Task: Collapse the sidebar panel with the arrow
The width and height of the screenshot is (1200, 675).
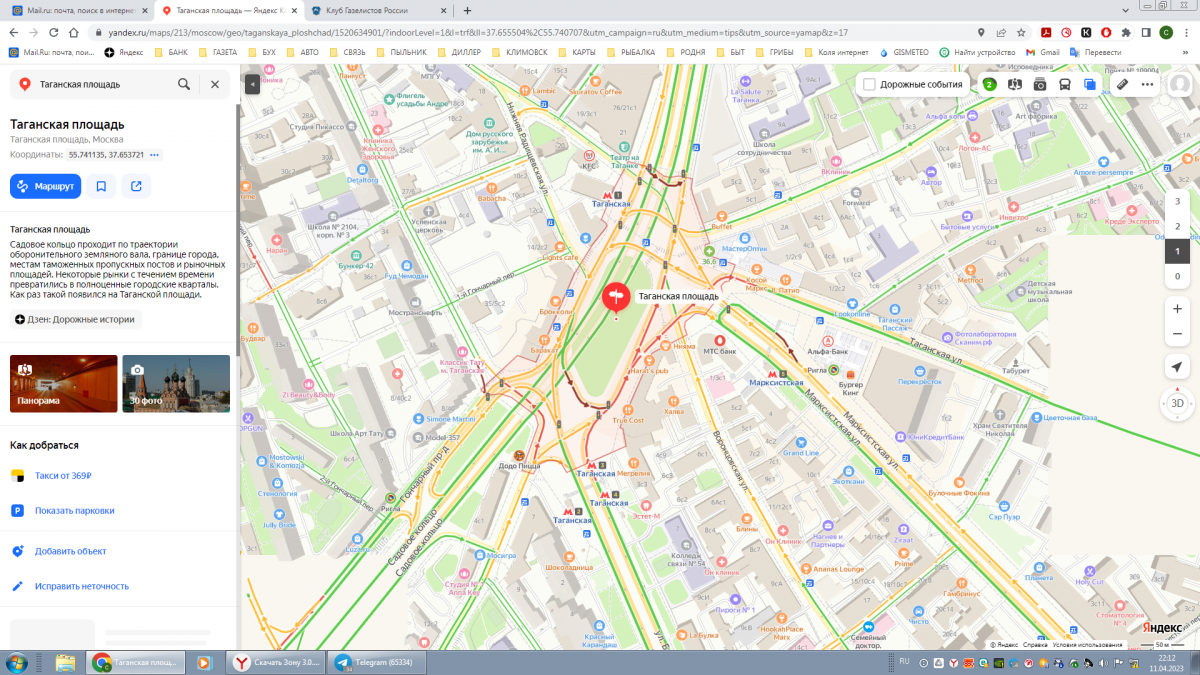Action: click(x=252, y=85)
